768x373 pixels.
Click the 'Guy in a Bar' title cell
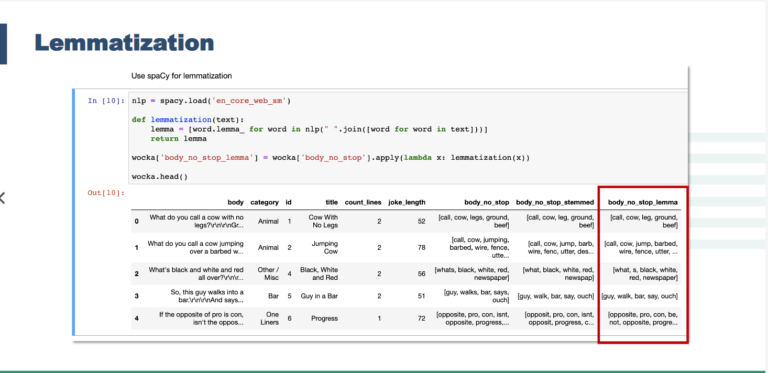[319, 296]
